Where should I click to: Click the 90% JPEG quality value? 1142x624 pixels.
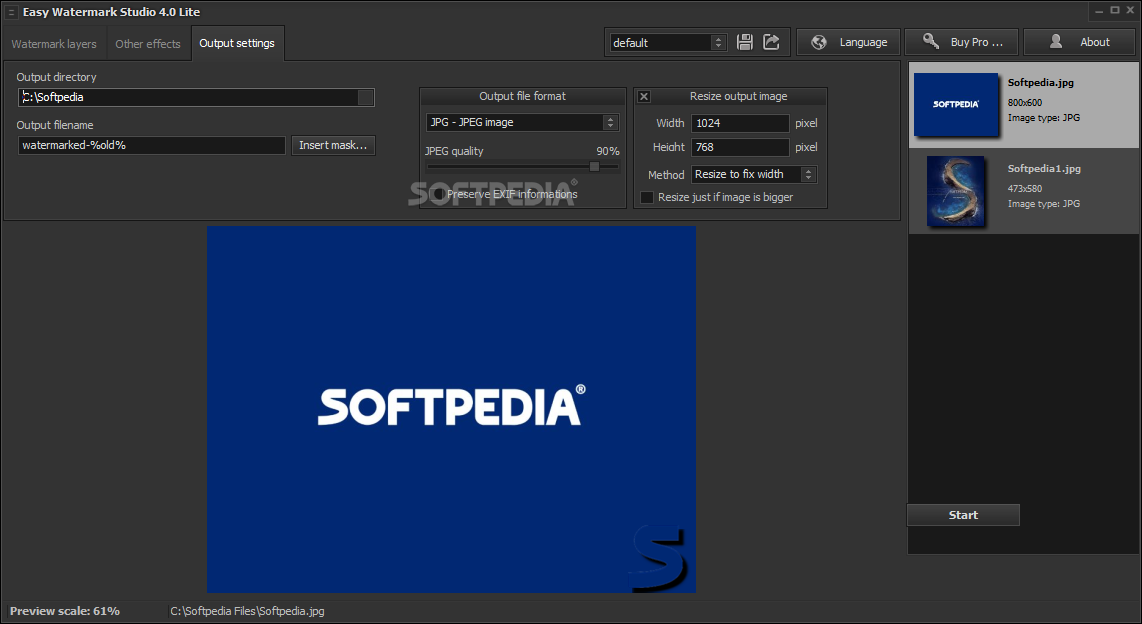[607, 151]
